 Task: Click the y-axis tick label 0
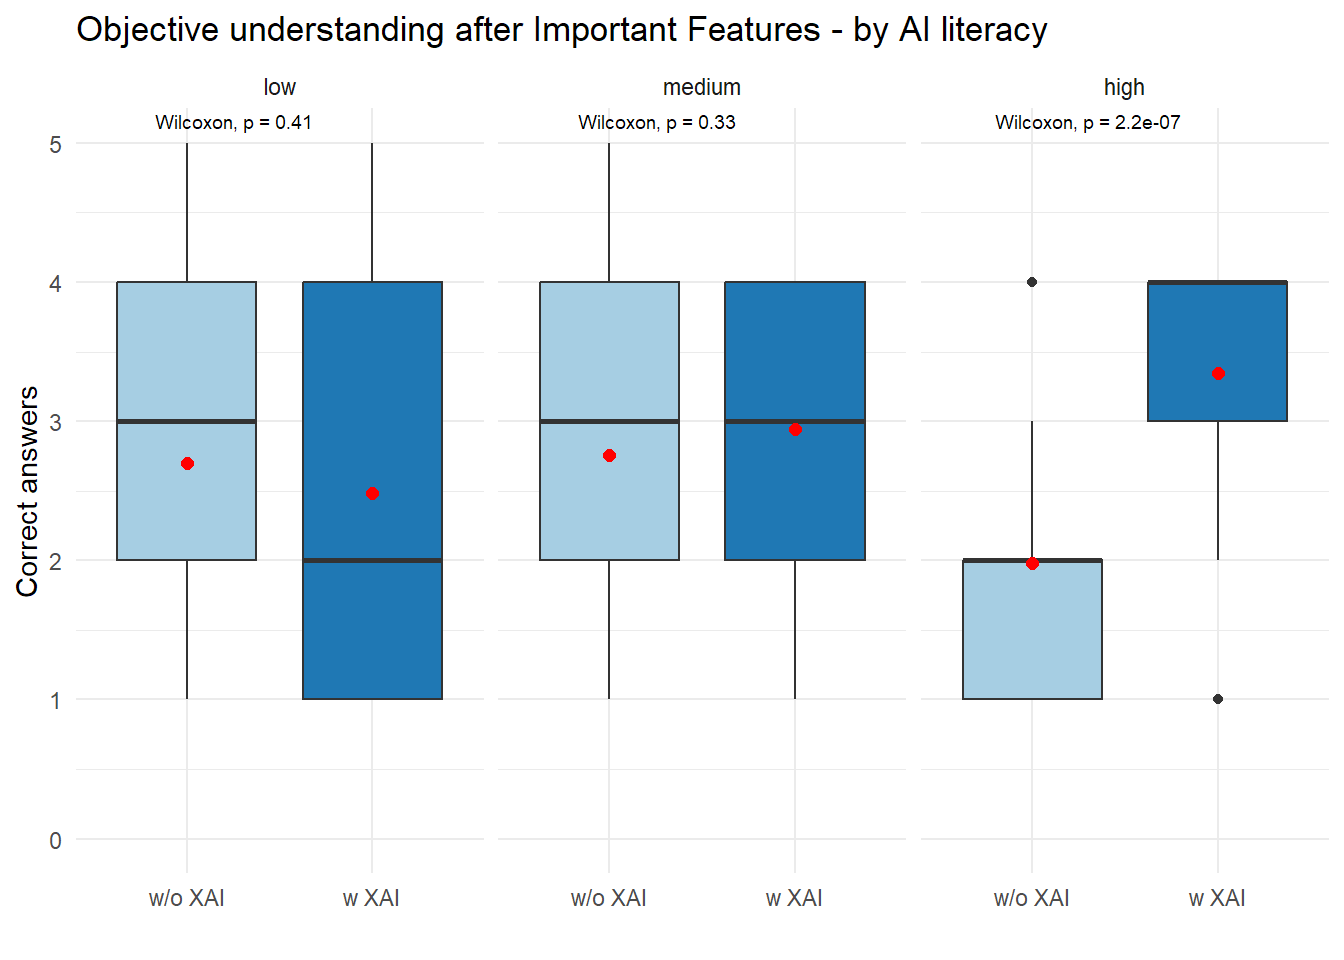click(55, 841)
